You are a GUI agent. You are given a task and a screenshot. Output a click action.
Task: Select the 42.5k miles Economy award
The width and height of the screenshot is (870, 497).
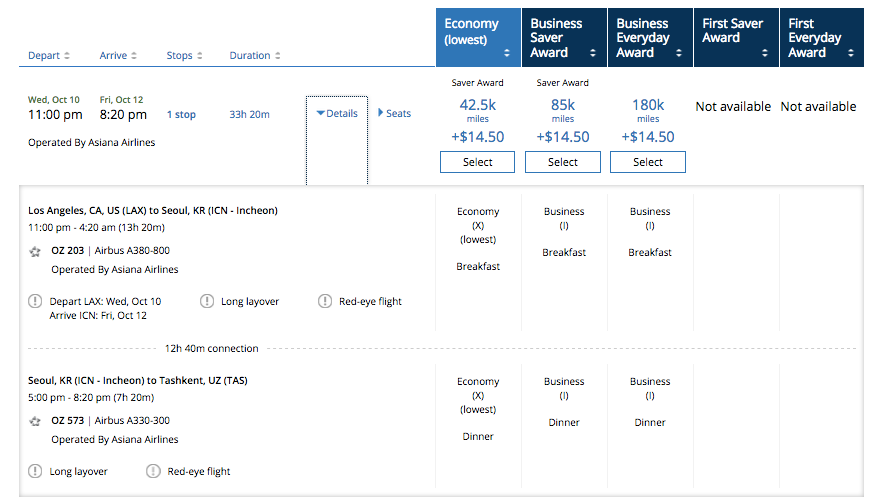click(x=477, y=162)
